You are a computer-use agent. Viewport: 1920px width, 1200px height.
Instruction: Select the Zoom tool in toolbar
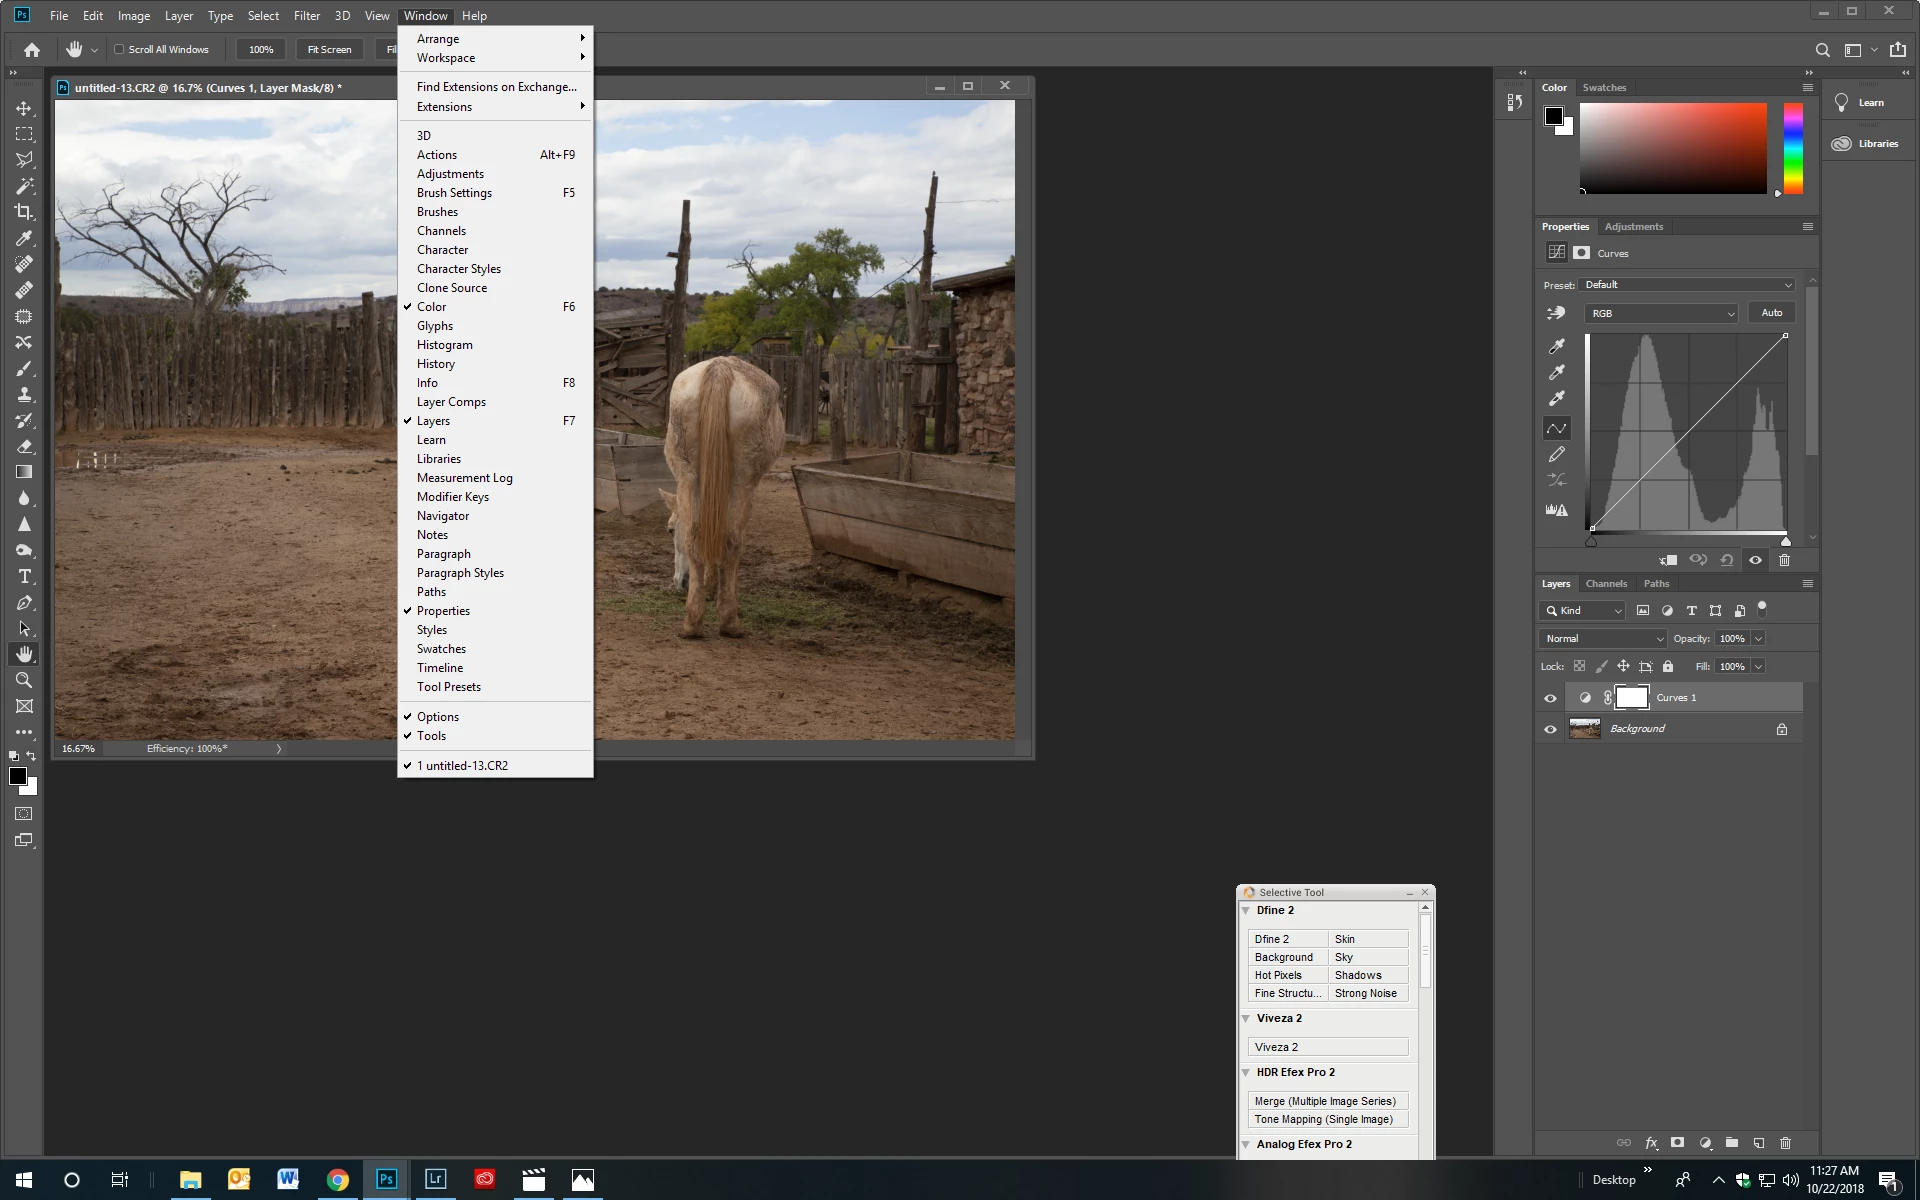(24, 680)
